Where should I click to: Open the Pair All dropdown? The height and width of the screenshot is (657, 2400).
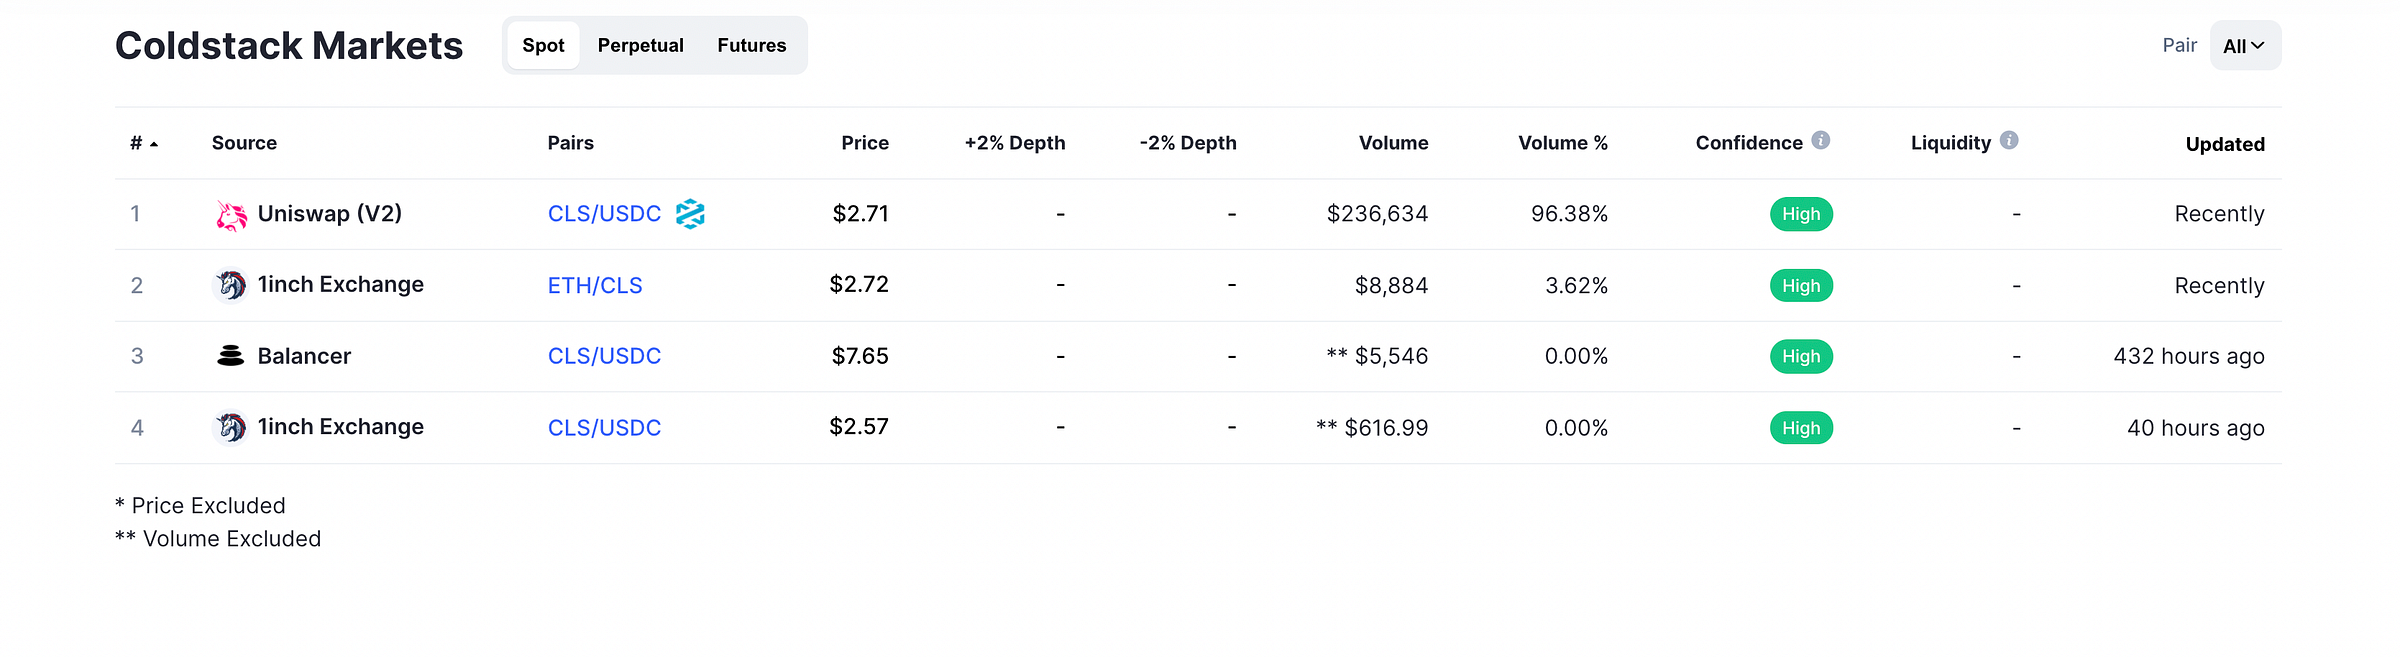point(2245,46)
